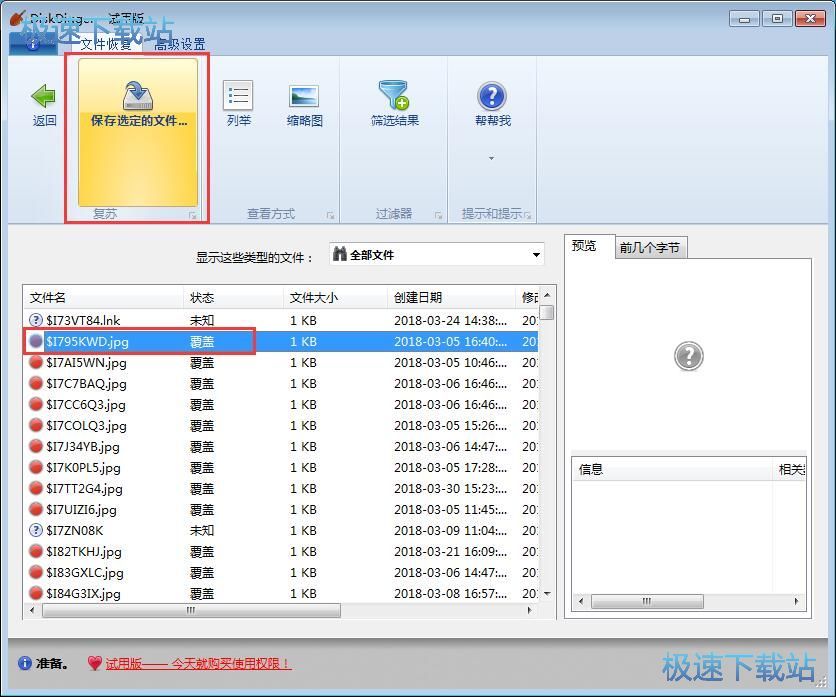Viewport: 836px width, 697px height.
Task: Select file $I7UIZI6.jpg
Action: point(81,510)
